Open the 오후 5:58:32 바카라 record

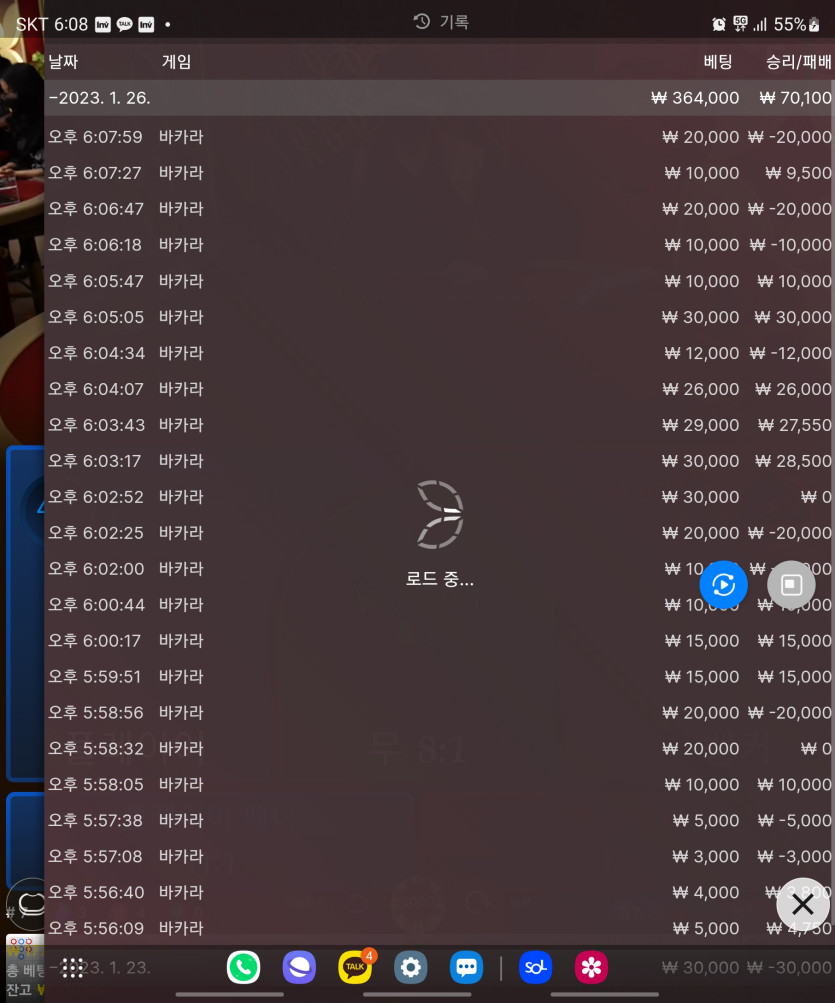pos(439,748)
